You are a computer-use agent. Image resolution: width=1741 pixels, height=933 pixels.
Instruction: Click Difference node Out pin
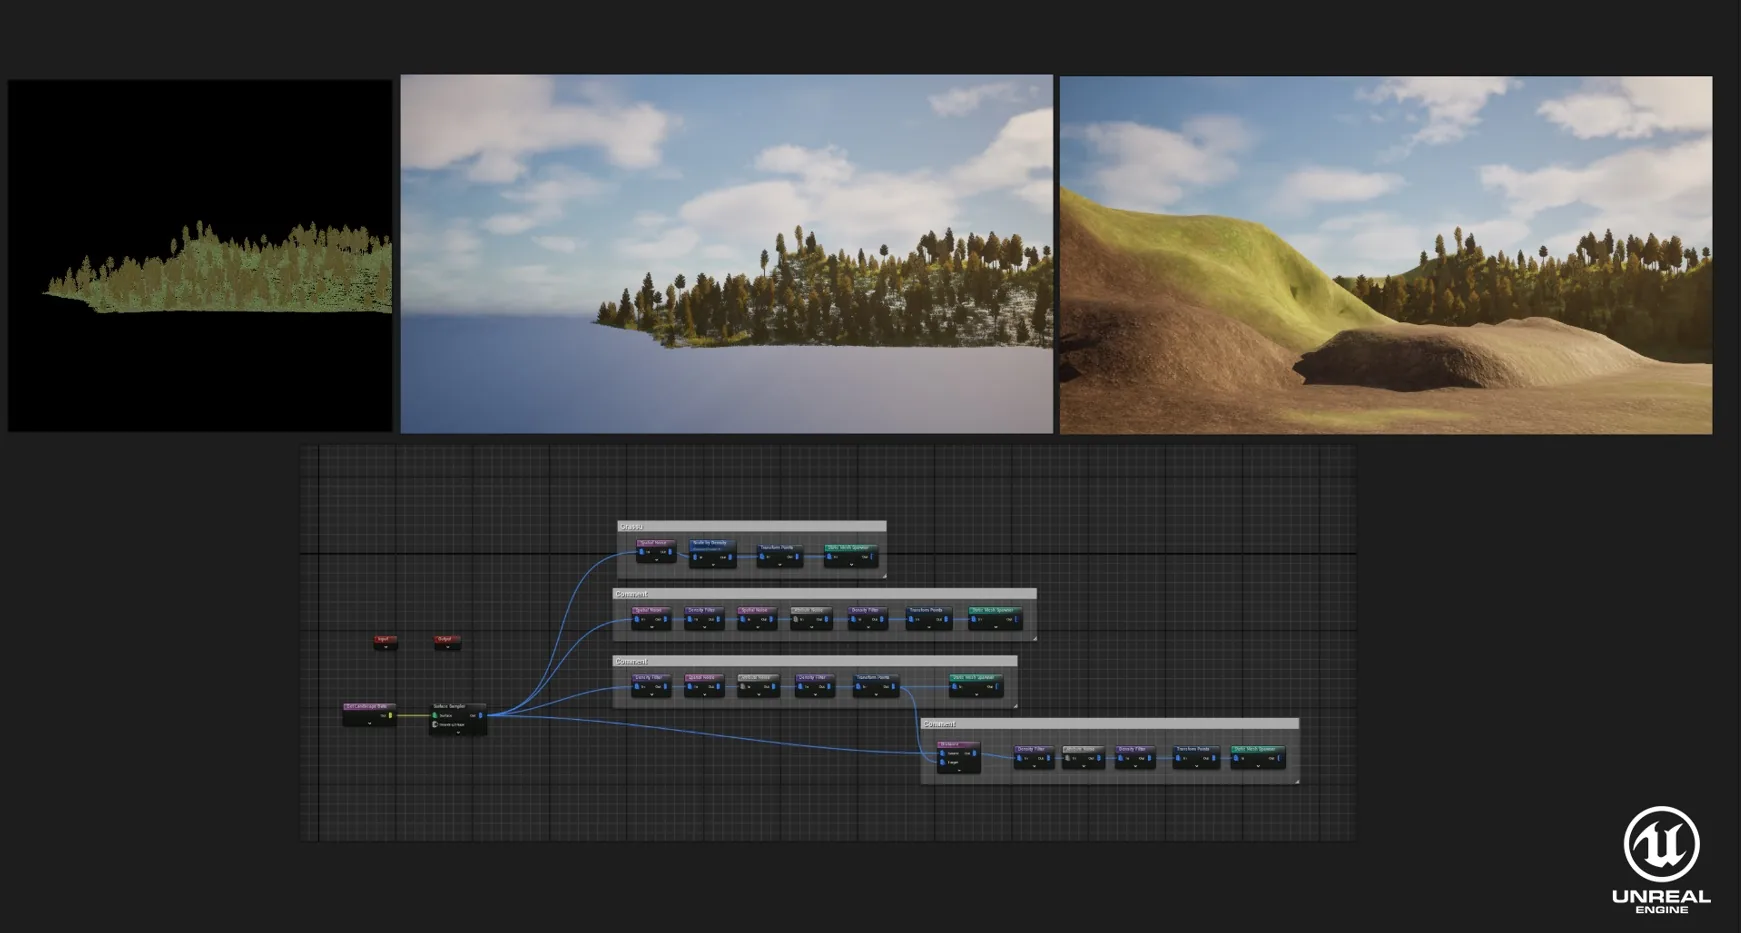(974, 753)
